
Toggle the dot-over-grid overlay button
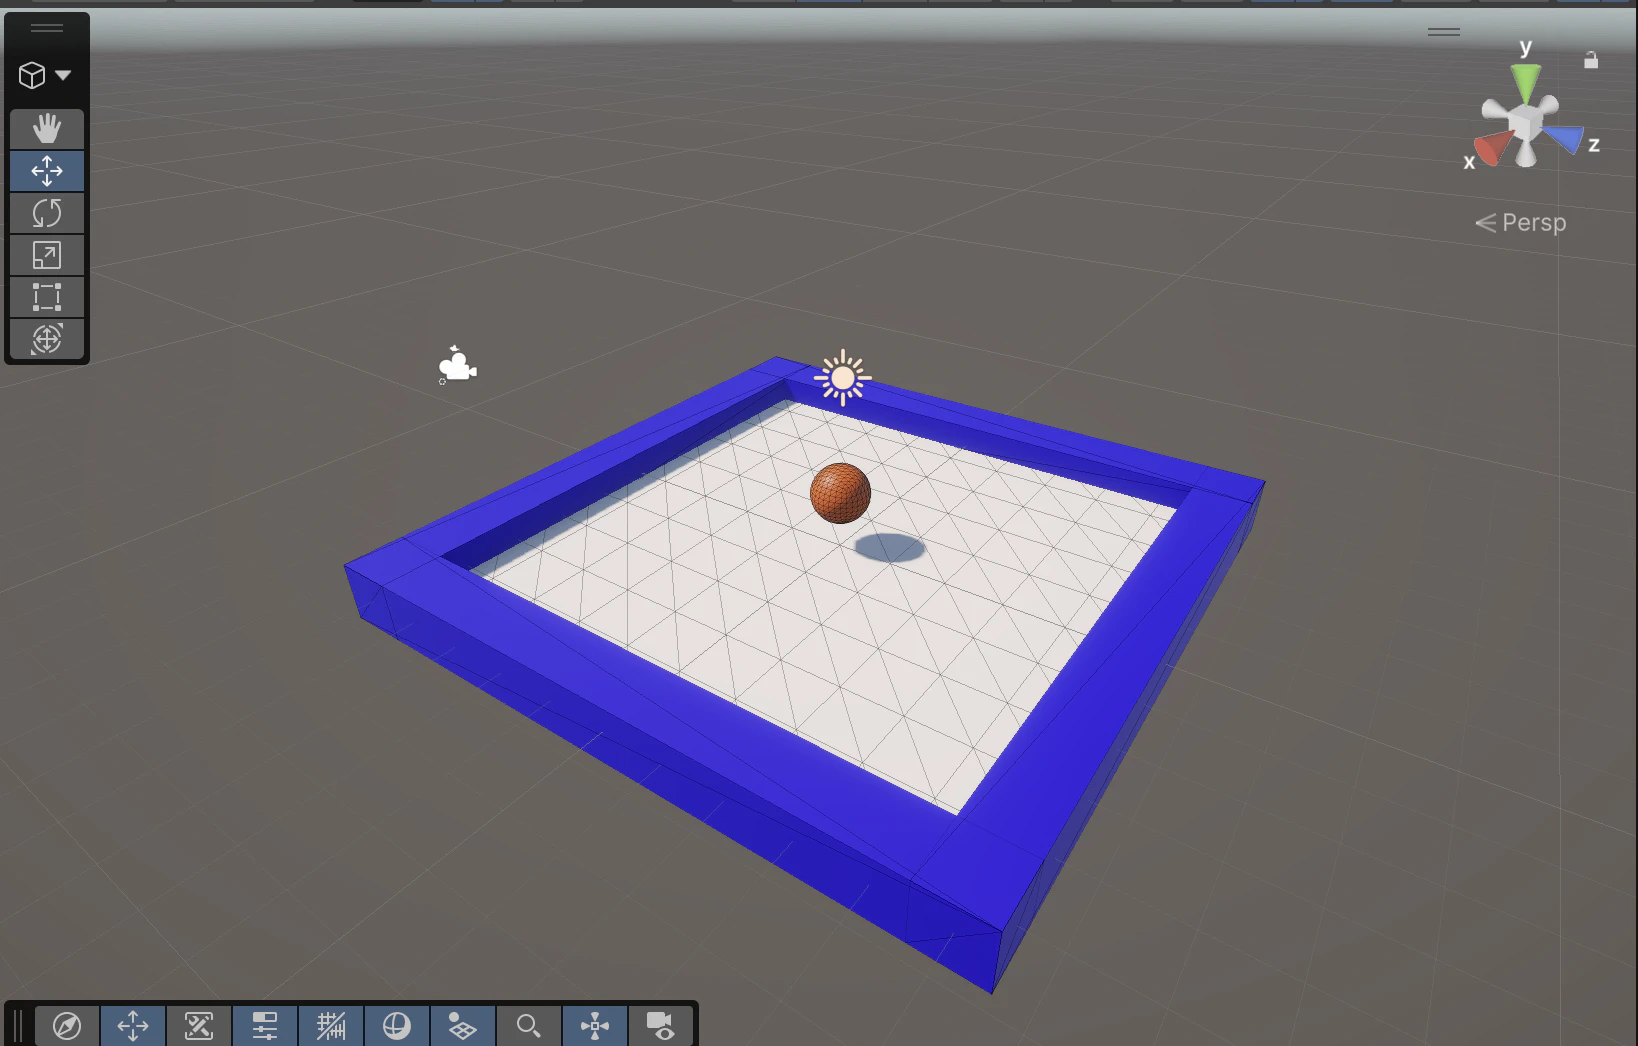[463, 1026]
